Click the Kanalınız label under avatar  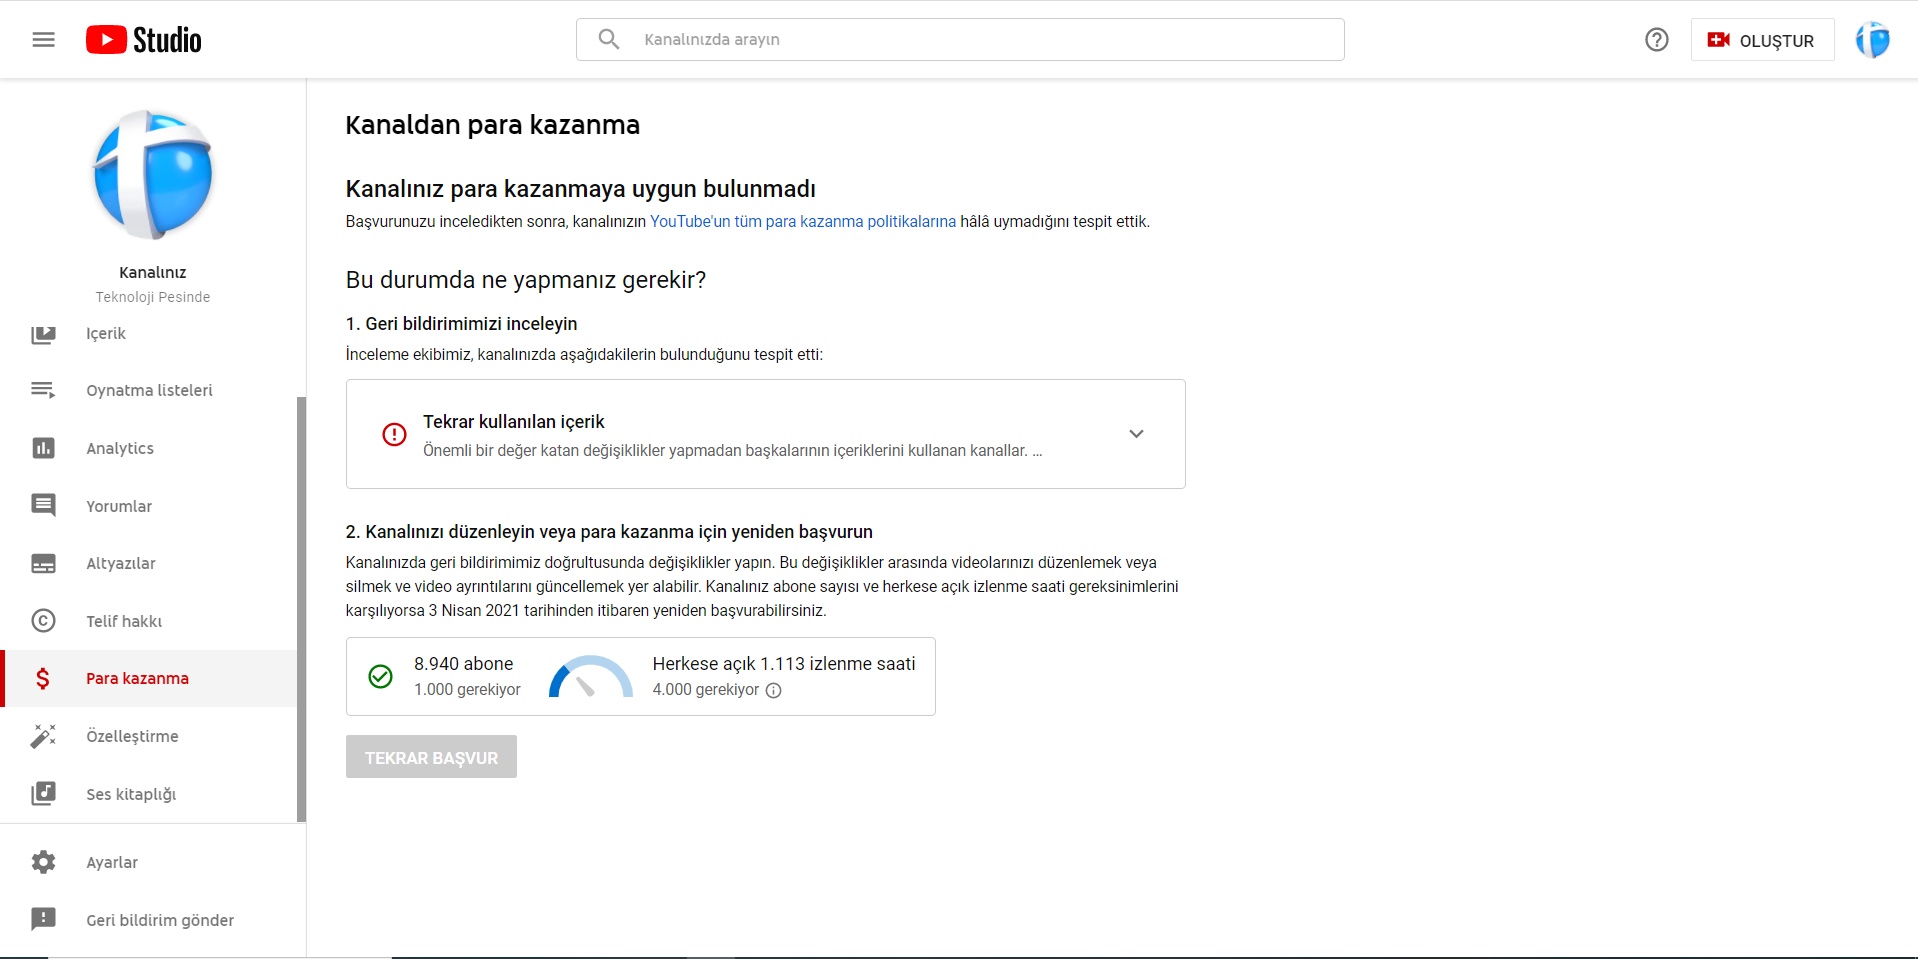coord(153,272)
